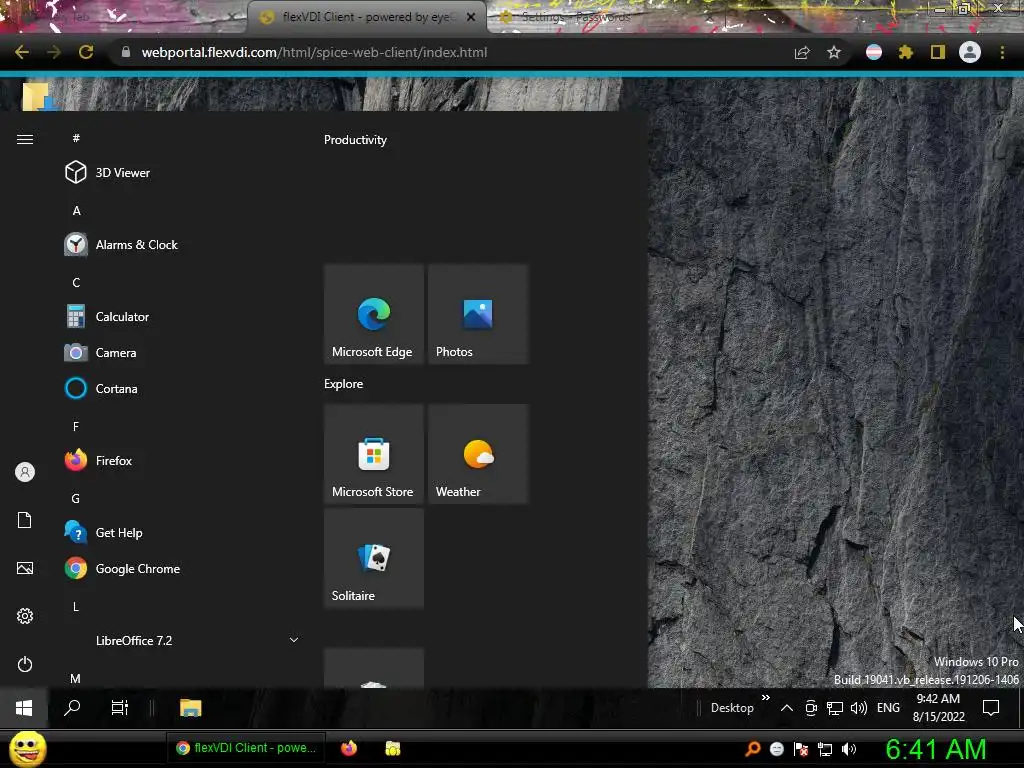This screenshot has width=1024, height=768.
Task: Open the Microsoft Store tile
Action: tap(374, 454)
